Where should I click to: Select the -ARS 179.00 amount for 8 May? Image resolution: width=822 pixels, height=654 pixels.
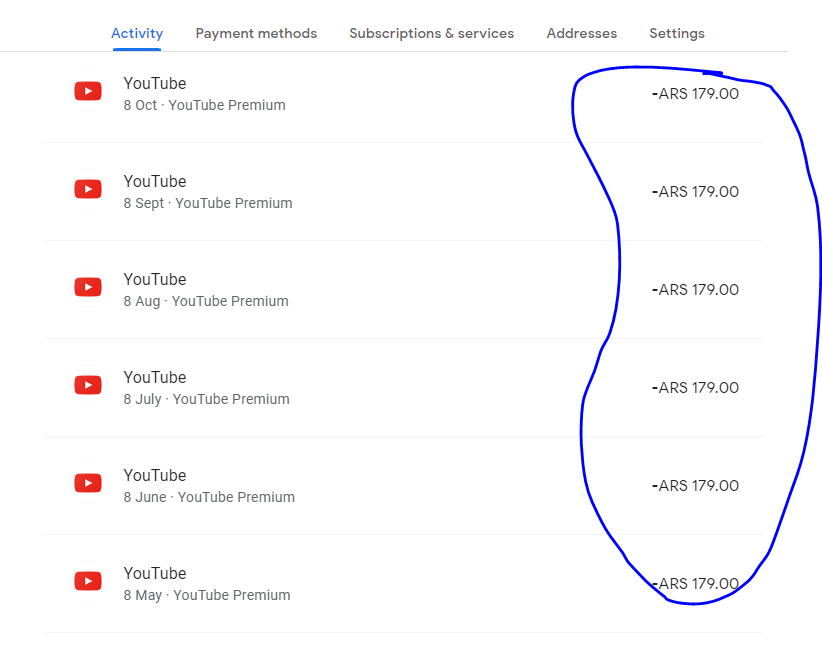pyautogui.click(x=695, y=584)
